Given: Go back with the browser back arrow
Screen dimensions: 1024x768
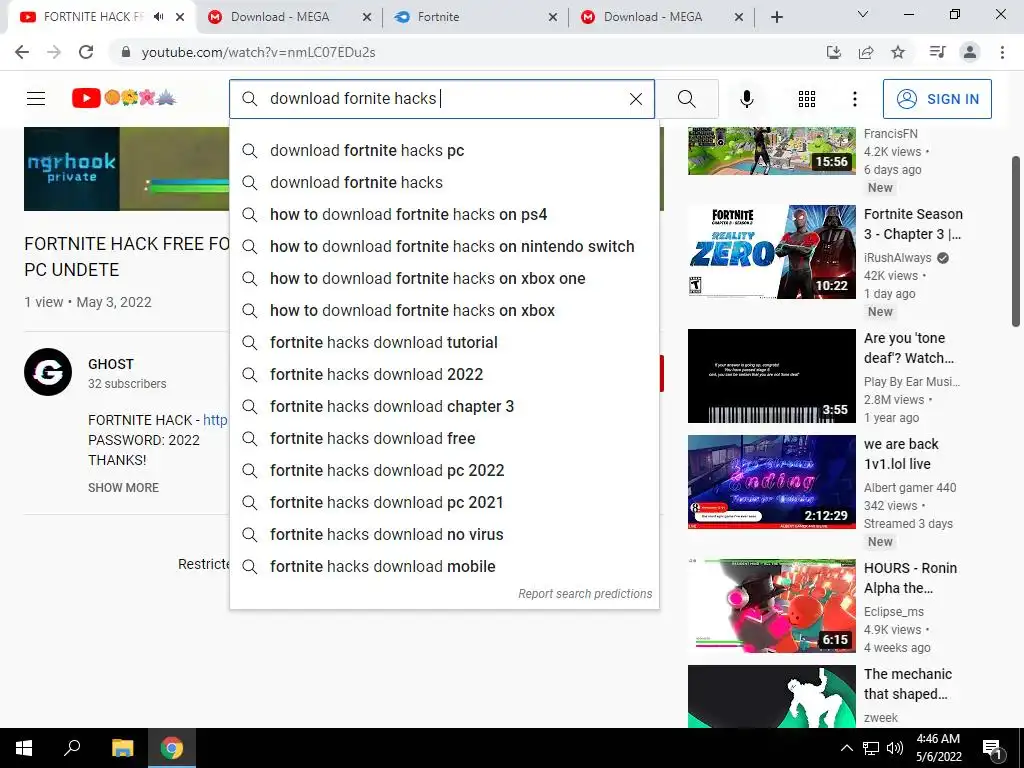Looking at the screenshot, I should click(22, 52).
